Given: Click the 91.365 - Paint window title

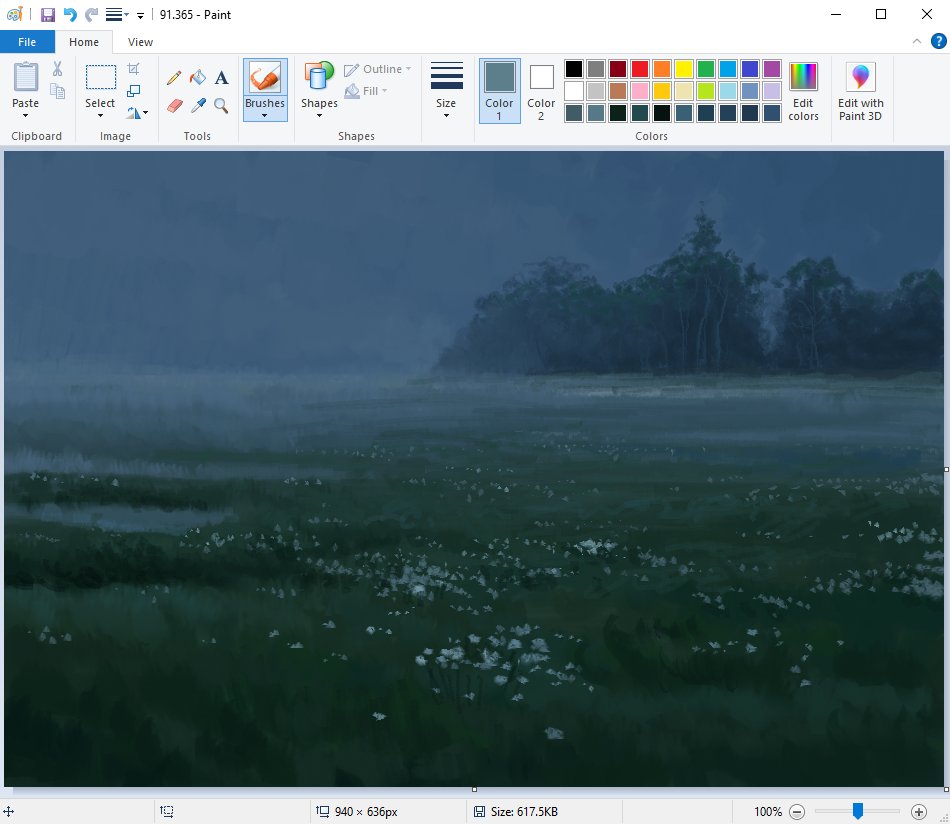Looking at the screenshot, I should pyautogui.click(x=195, y=15).
